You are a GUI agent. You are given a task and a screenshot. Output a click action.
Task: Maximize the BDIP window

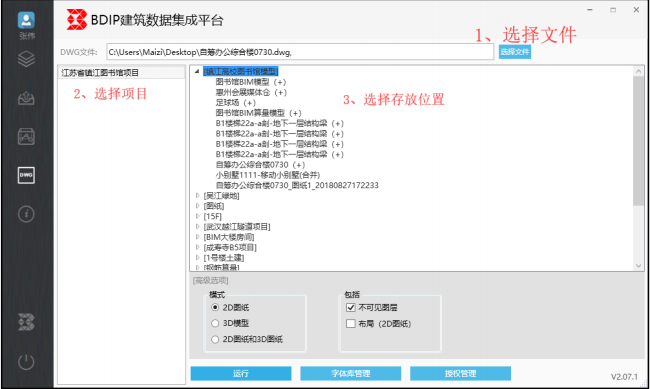613,10
